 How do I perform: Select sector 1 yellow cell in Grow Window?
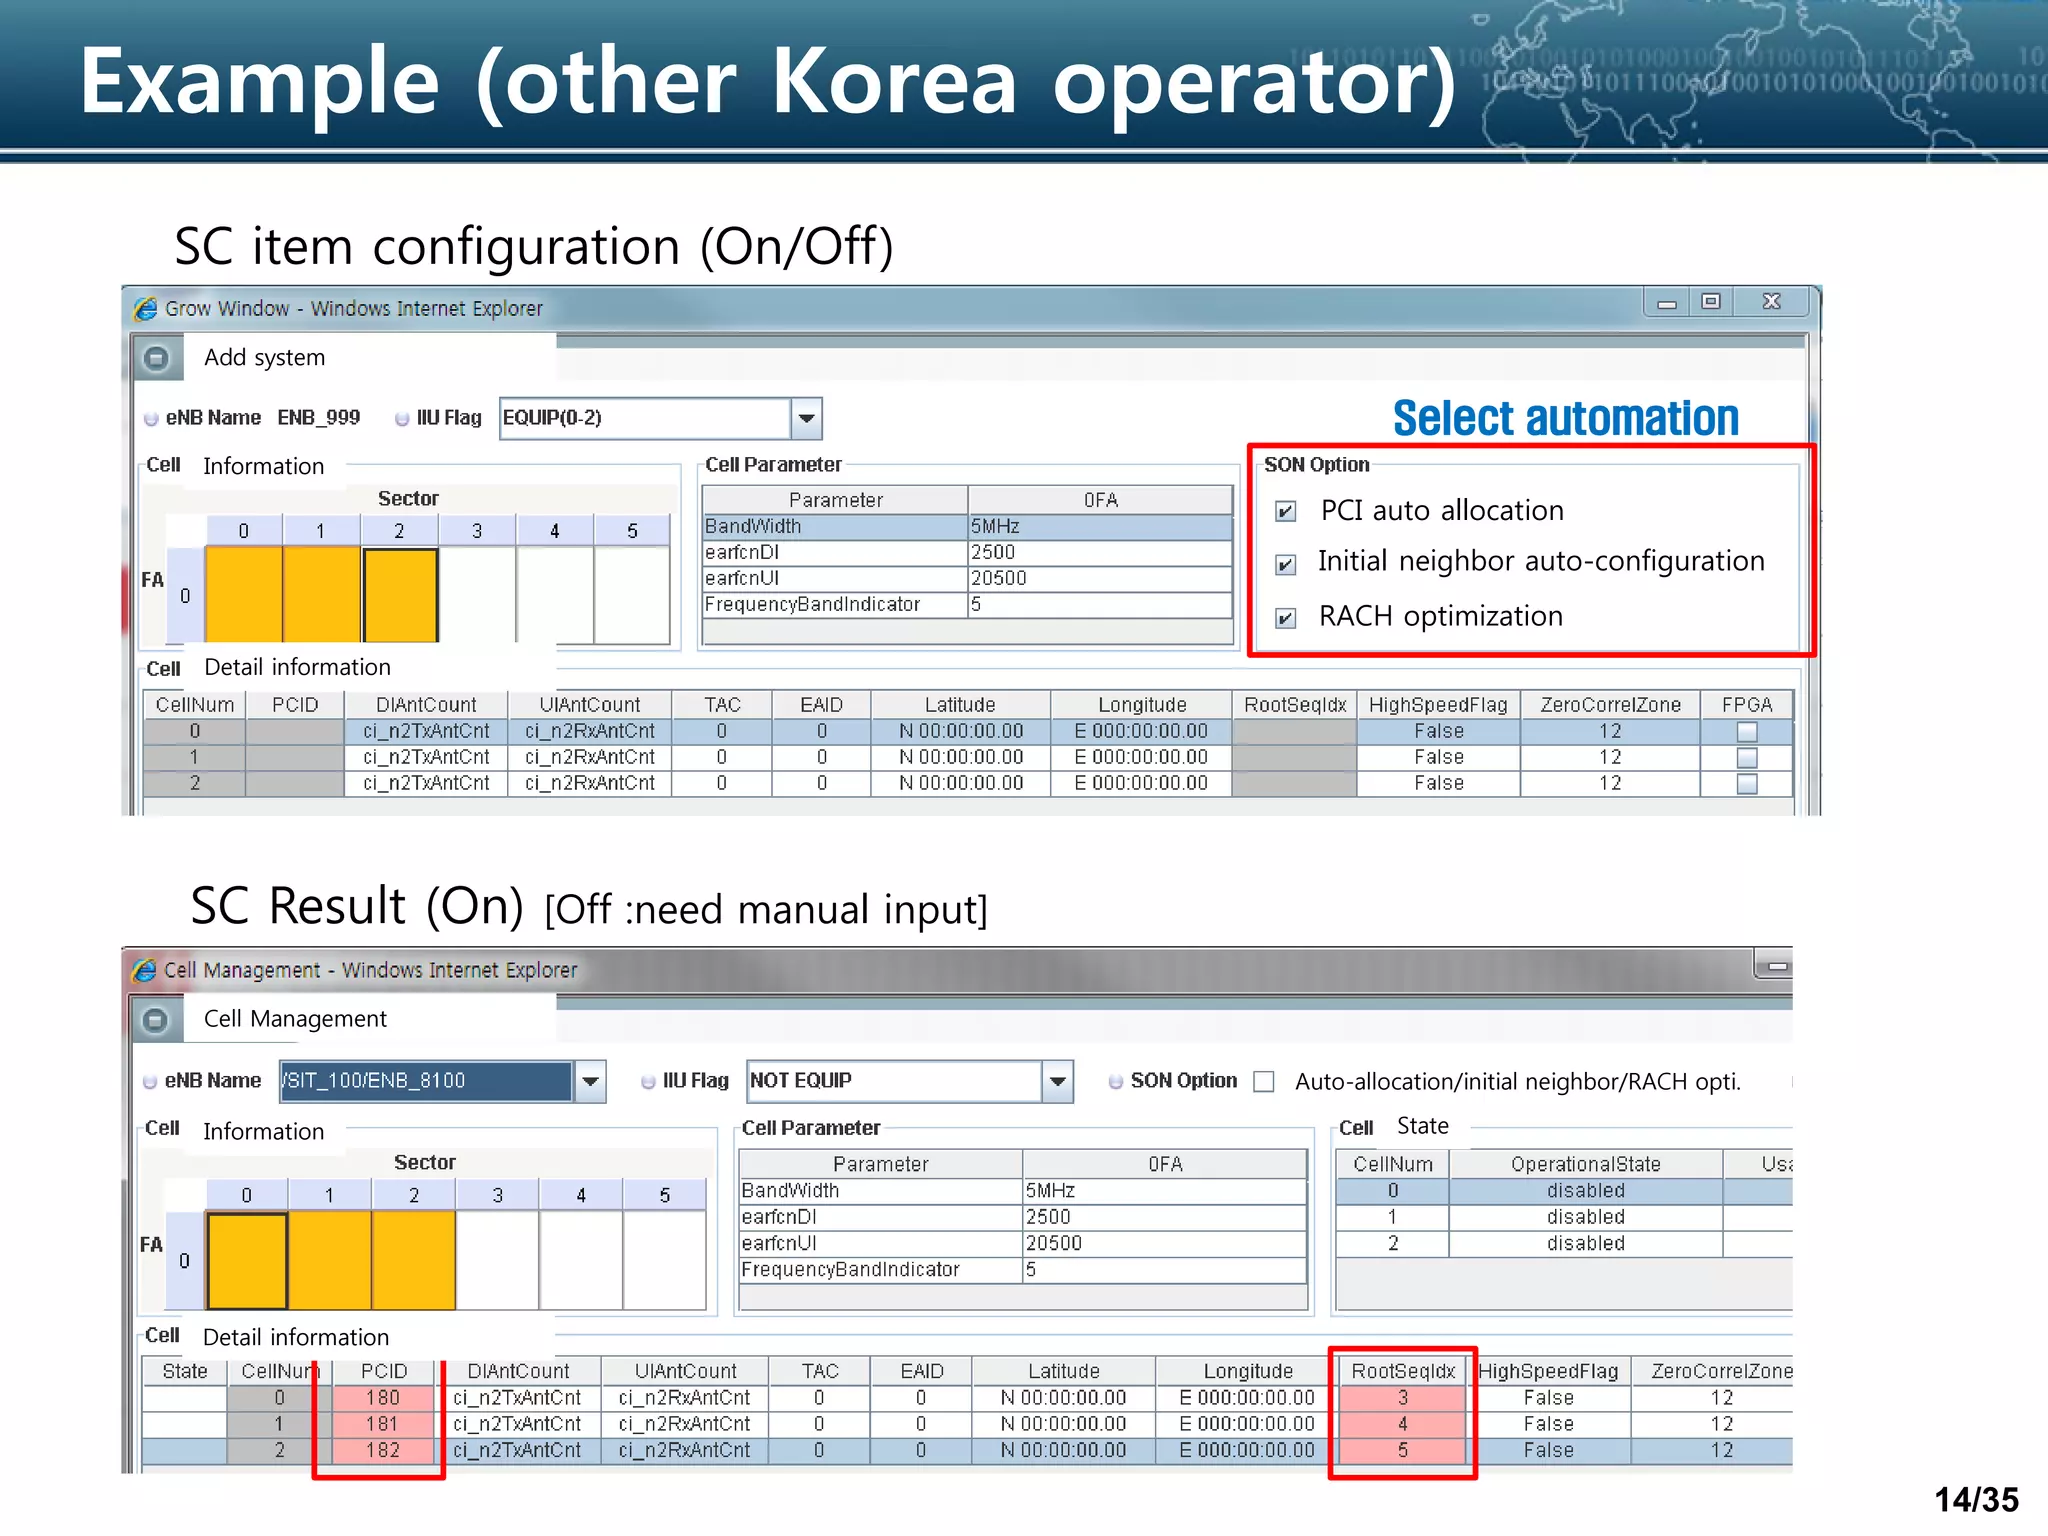(322, 594)
